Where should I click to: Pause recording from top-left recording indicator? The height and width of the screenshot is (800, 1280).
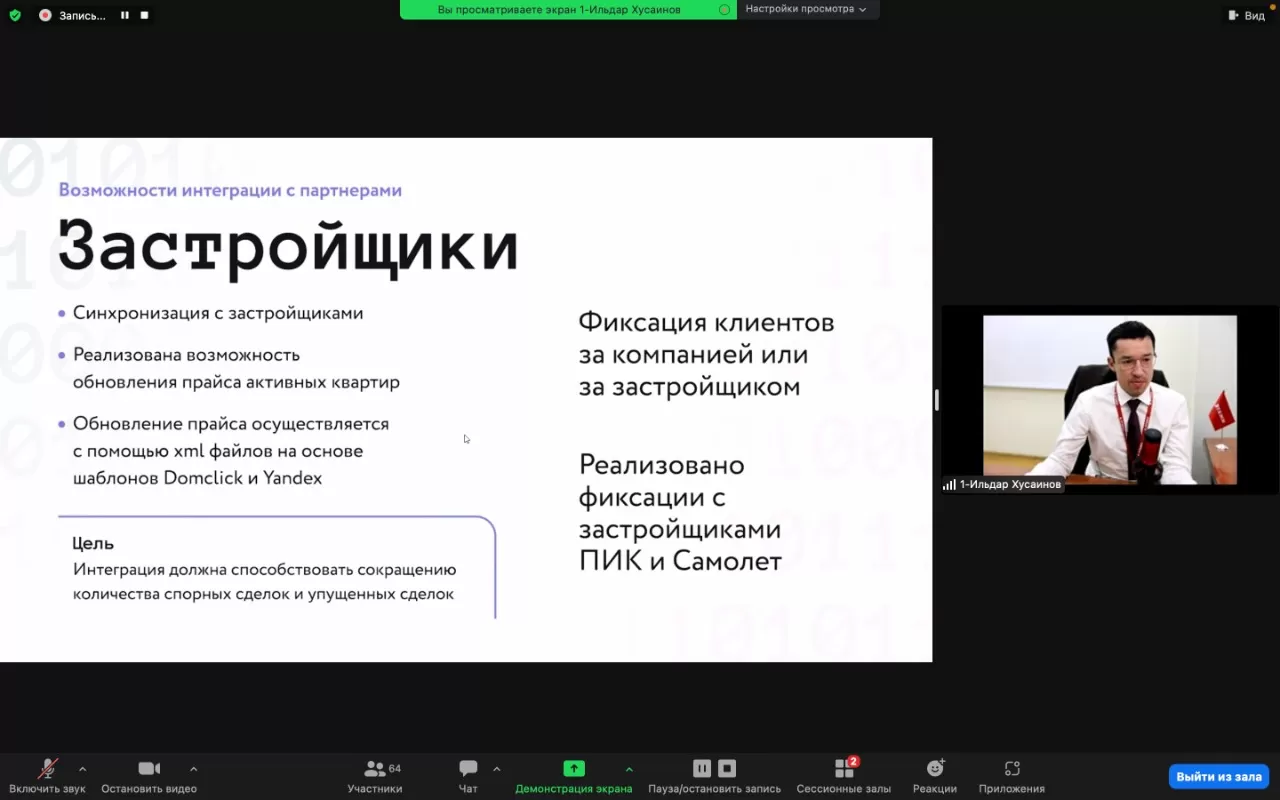[125, 15]
